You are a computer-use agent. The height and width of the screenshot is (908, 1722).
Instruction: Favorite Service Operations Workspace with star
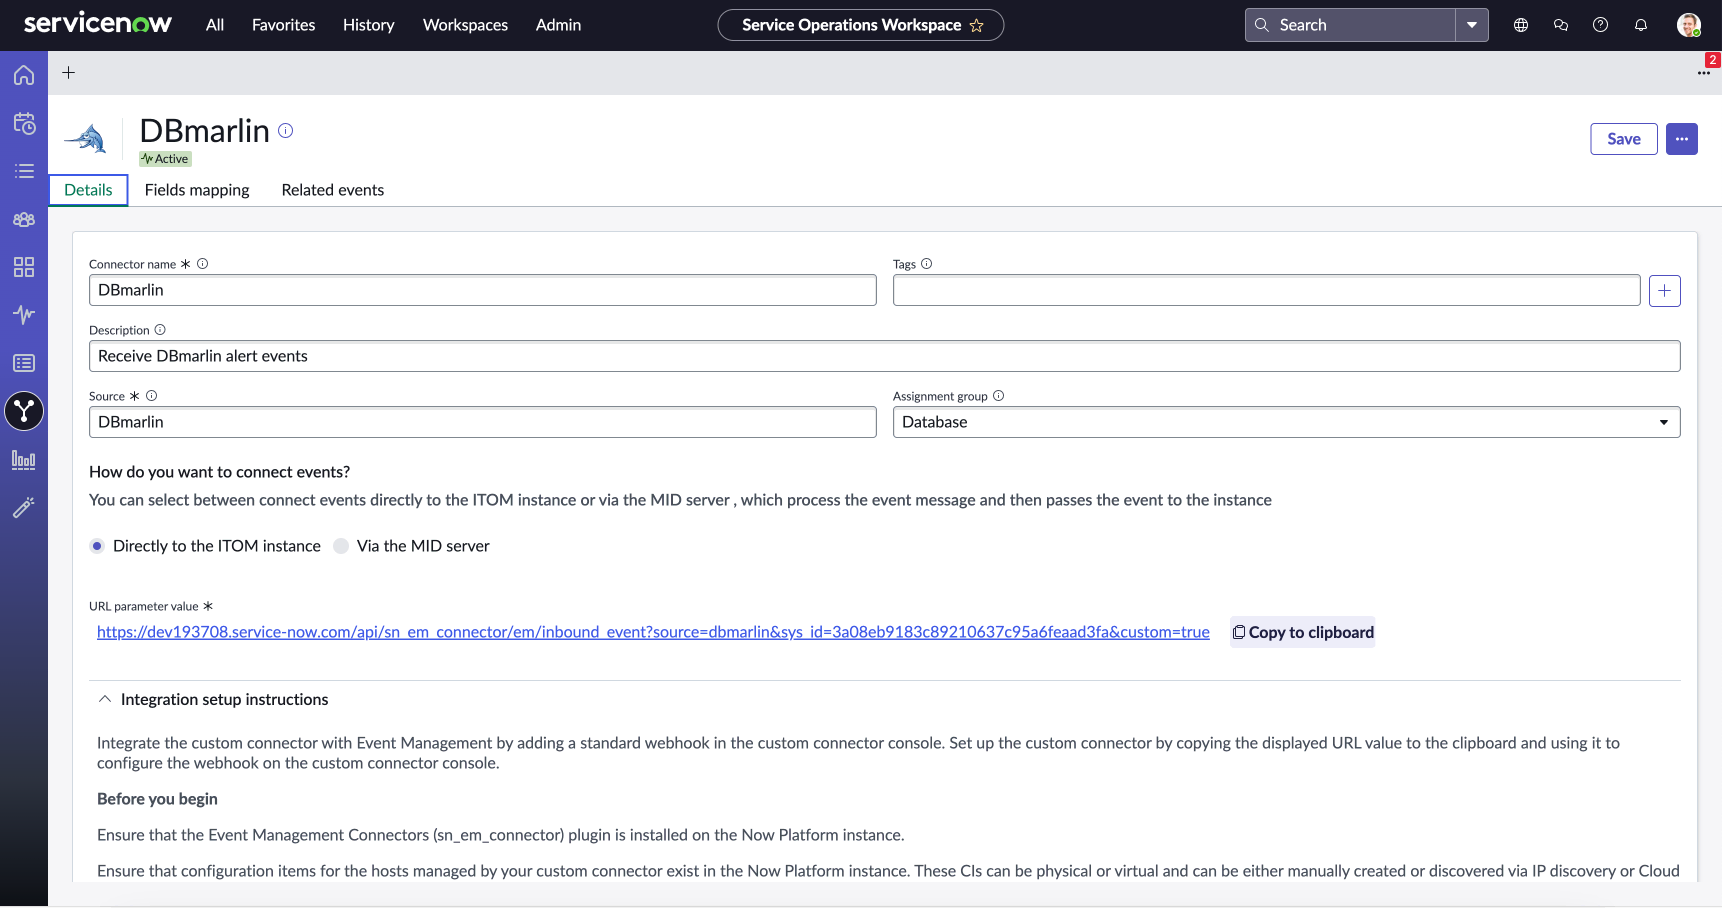[x=977, y=25]
